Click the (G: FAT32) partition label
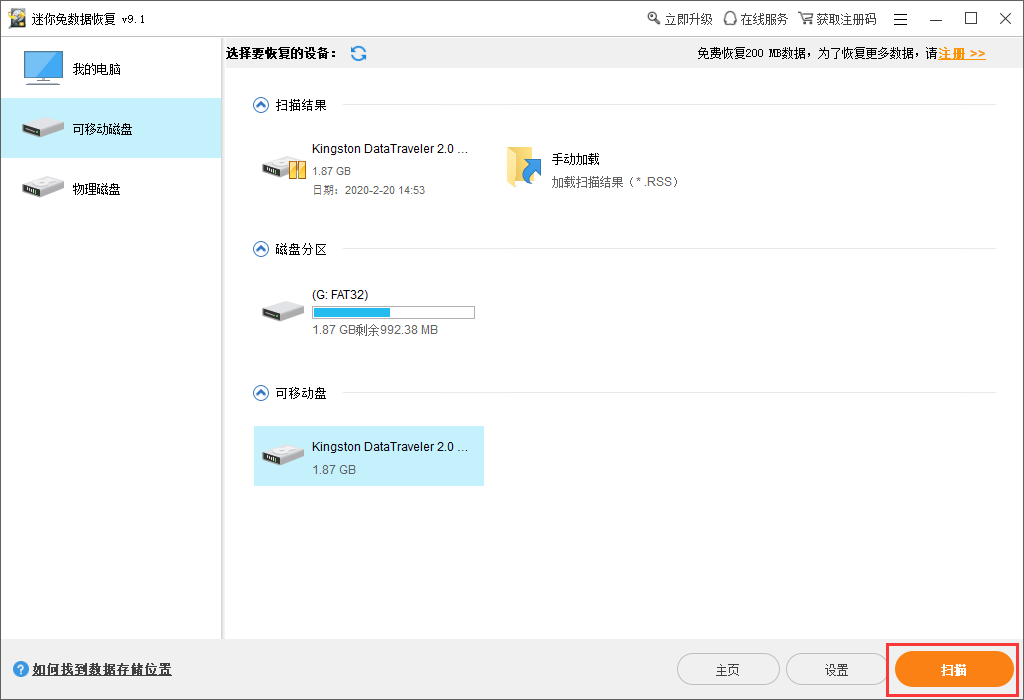This screenshot has width=1024, height=700. pyautogui.click(x=340, y=294)
